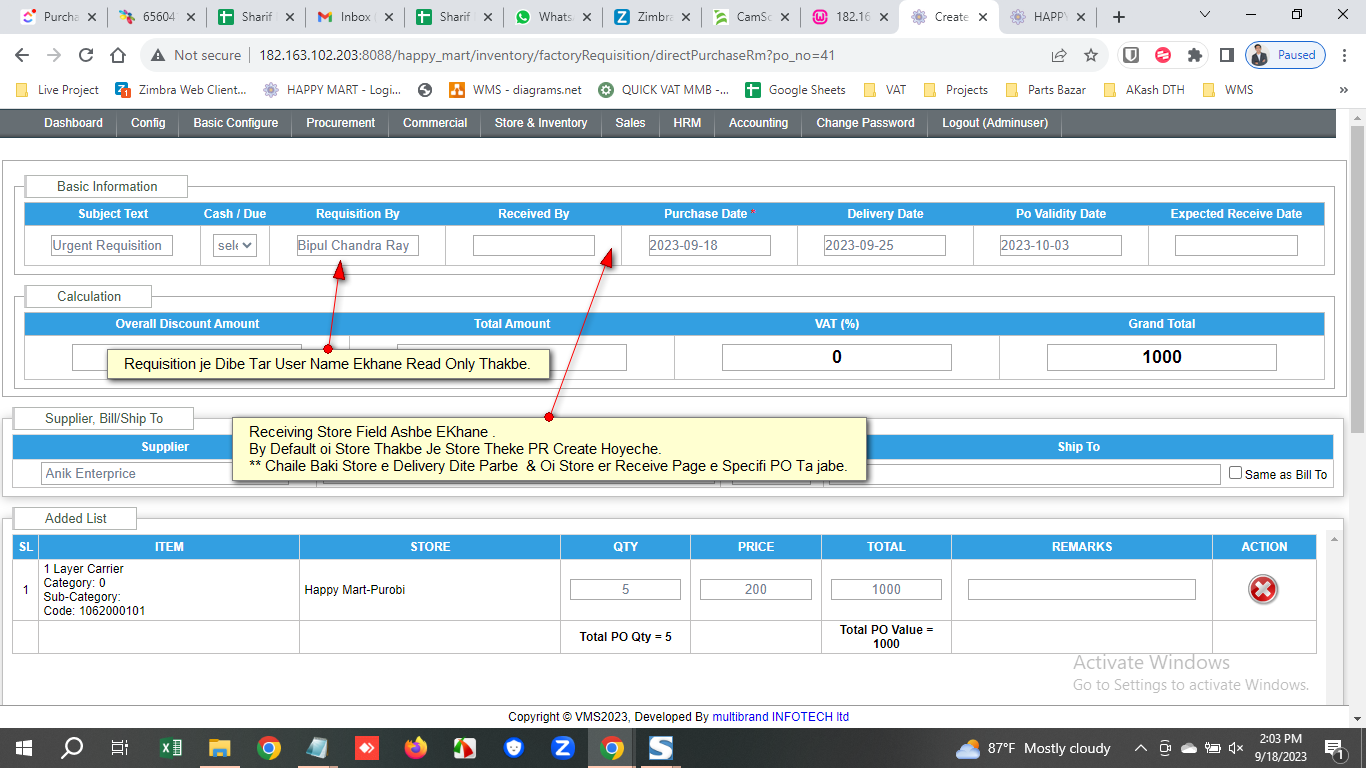
Task: Focus the Subject Text field
Action: [112, 245]
